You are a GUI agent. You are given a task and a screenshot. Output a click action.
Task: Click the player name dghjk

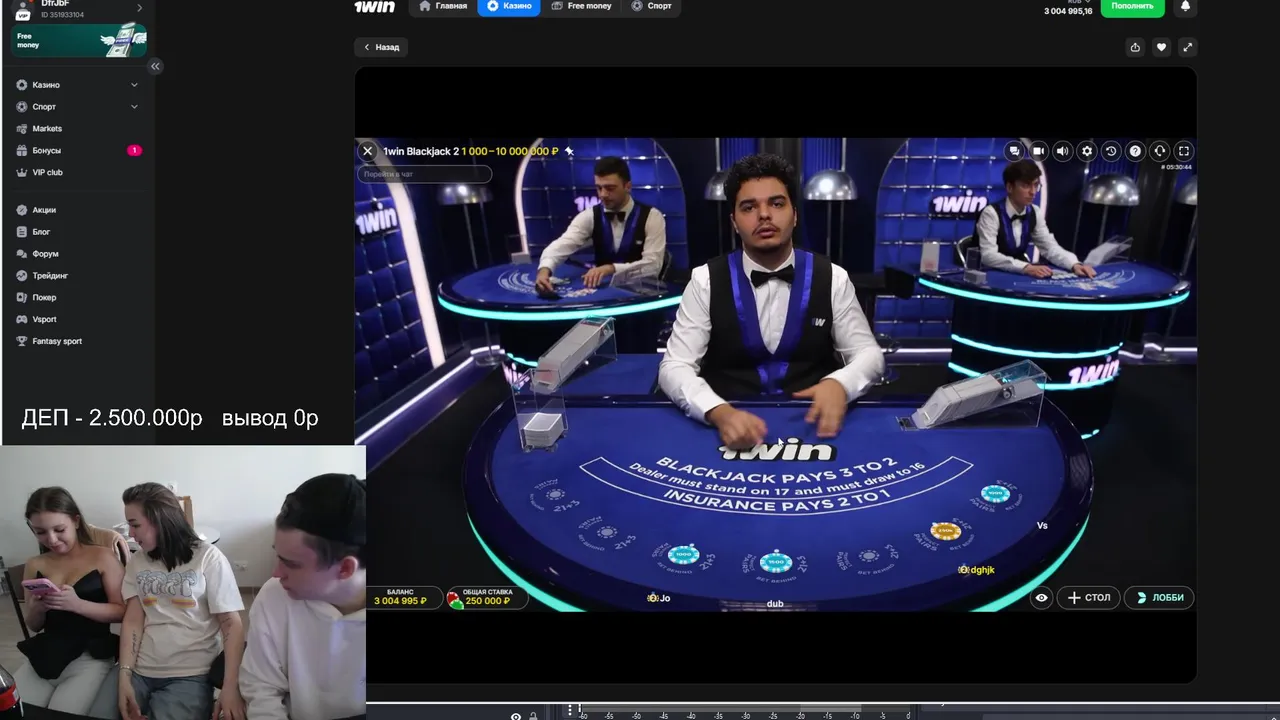pos(982,570)
